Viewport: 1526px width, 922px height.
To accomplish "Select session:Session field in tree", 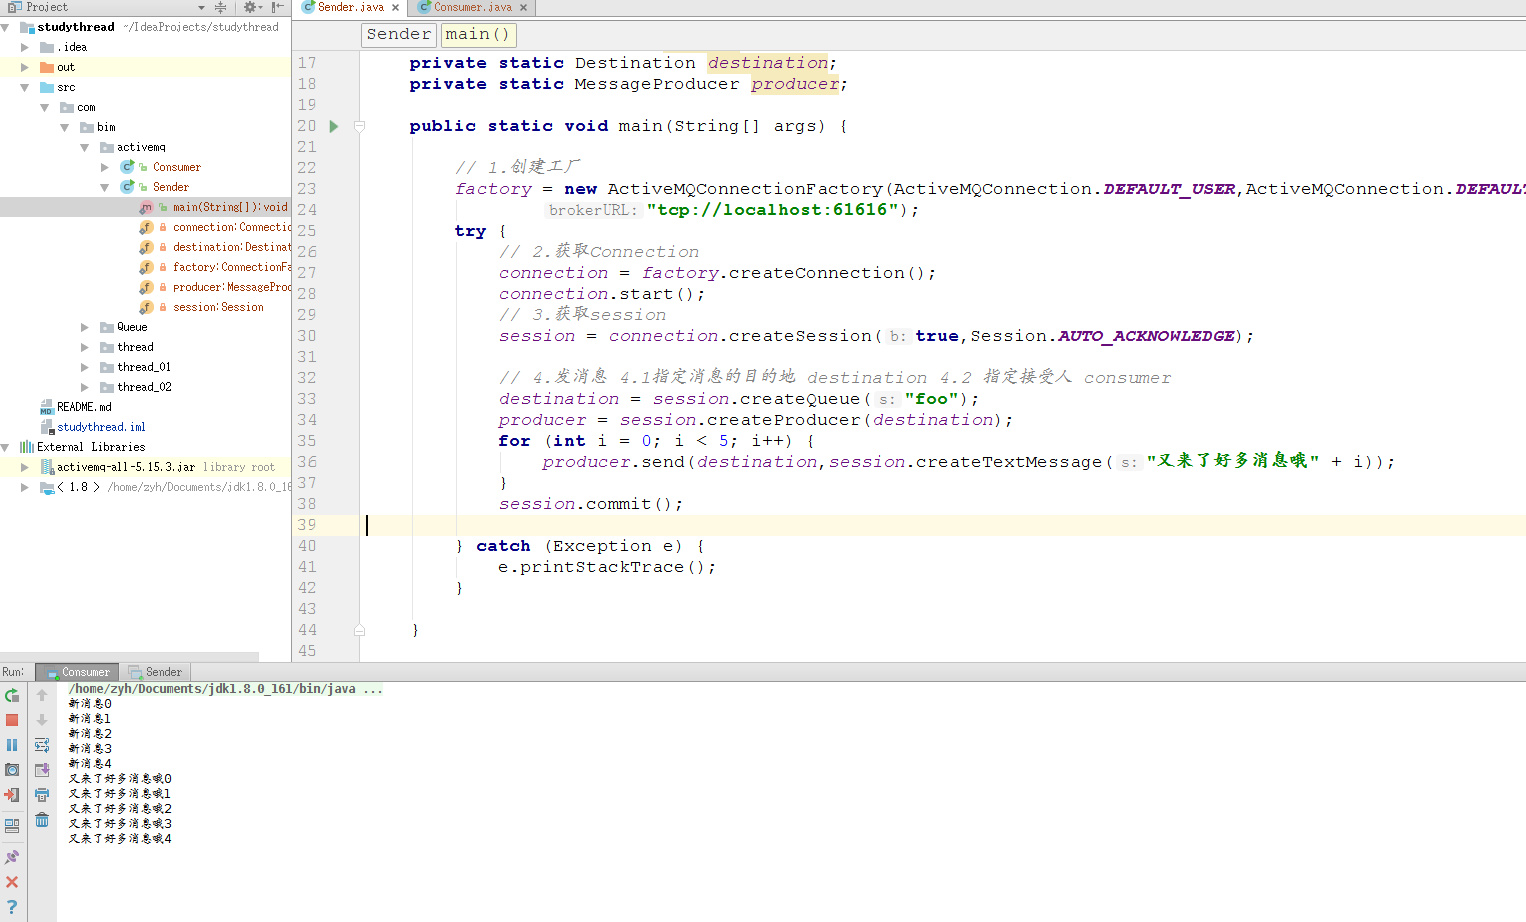I will pos(218,307).
